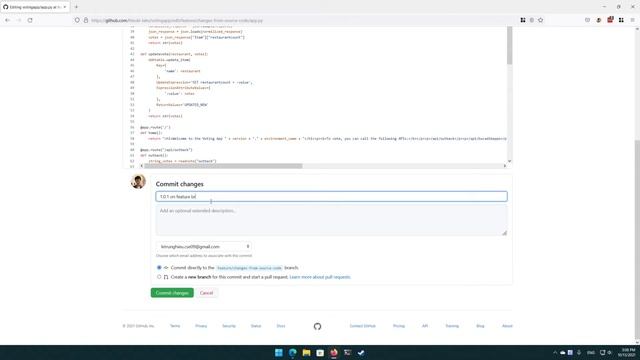Screen dimensions: 640x360
Task: Open File Explorer from the taskbar
Action: [306, 353]
